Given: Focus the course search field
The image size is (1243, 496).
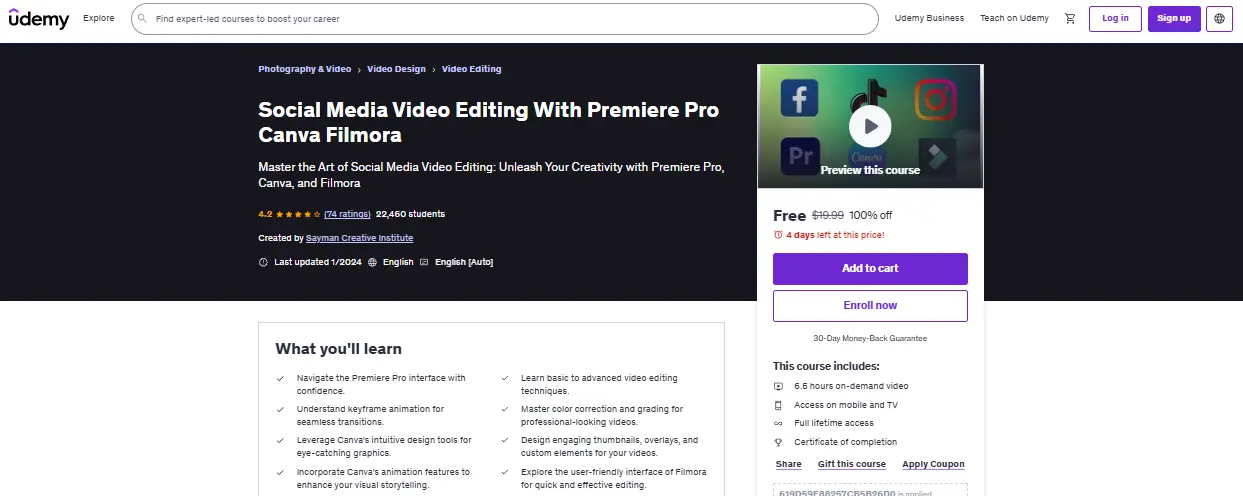Looking at the screenshot, I should pos(505,18).
